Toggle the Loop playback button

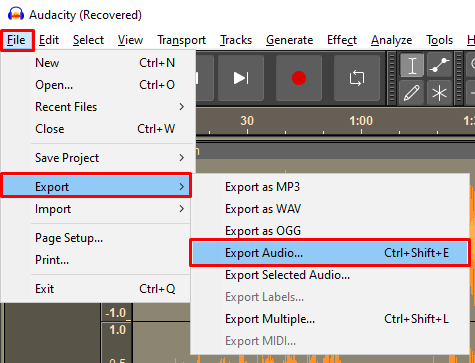pos(357,78)
